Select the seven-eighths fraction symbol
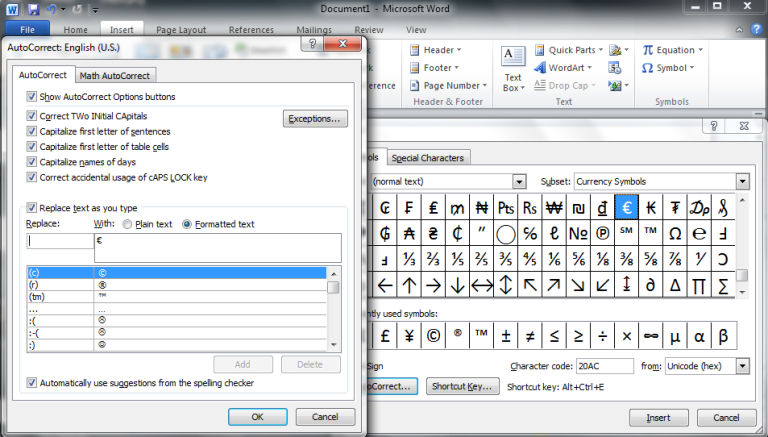The width and height of the screenshot is (768, 437). (x=675, y=259)
